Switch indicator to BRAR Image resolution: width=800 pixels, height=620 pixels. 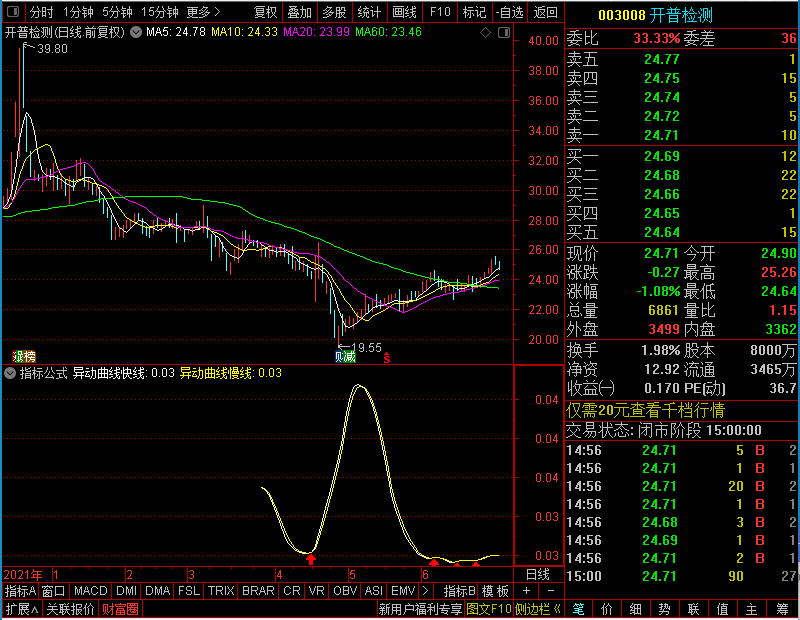[258, 591]
